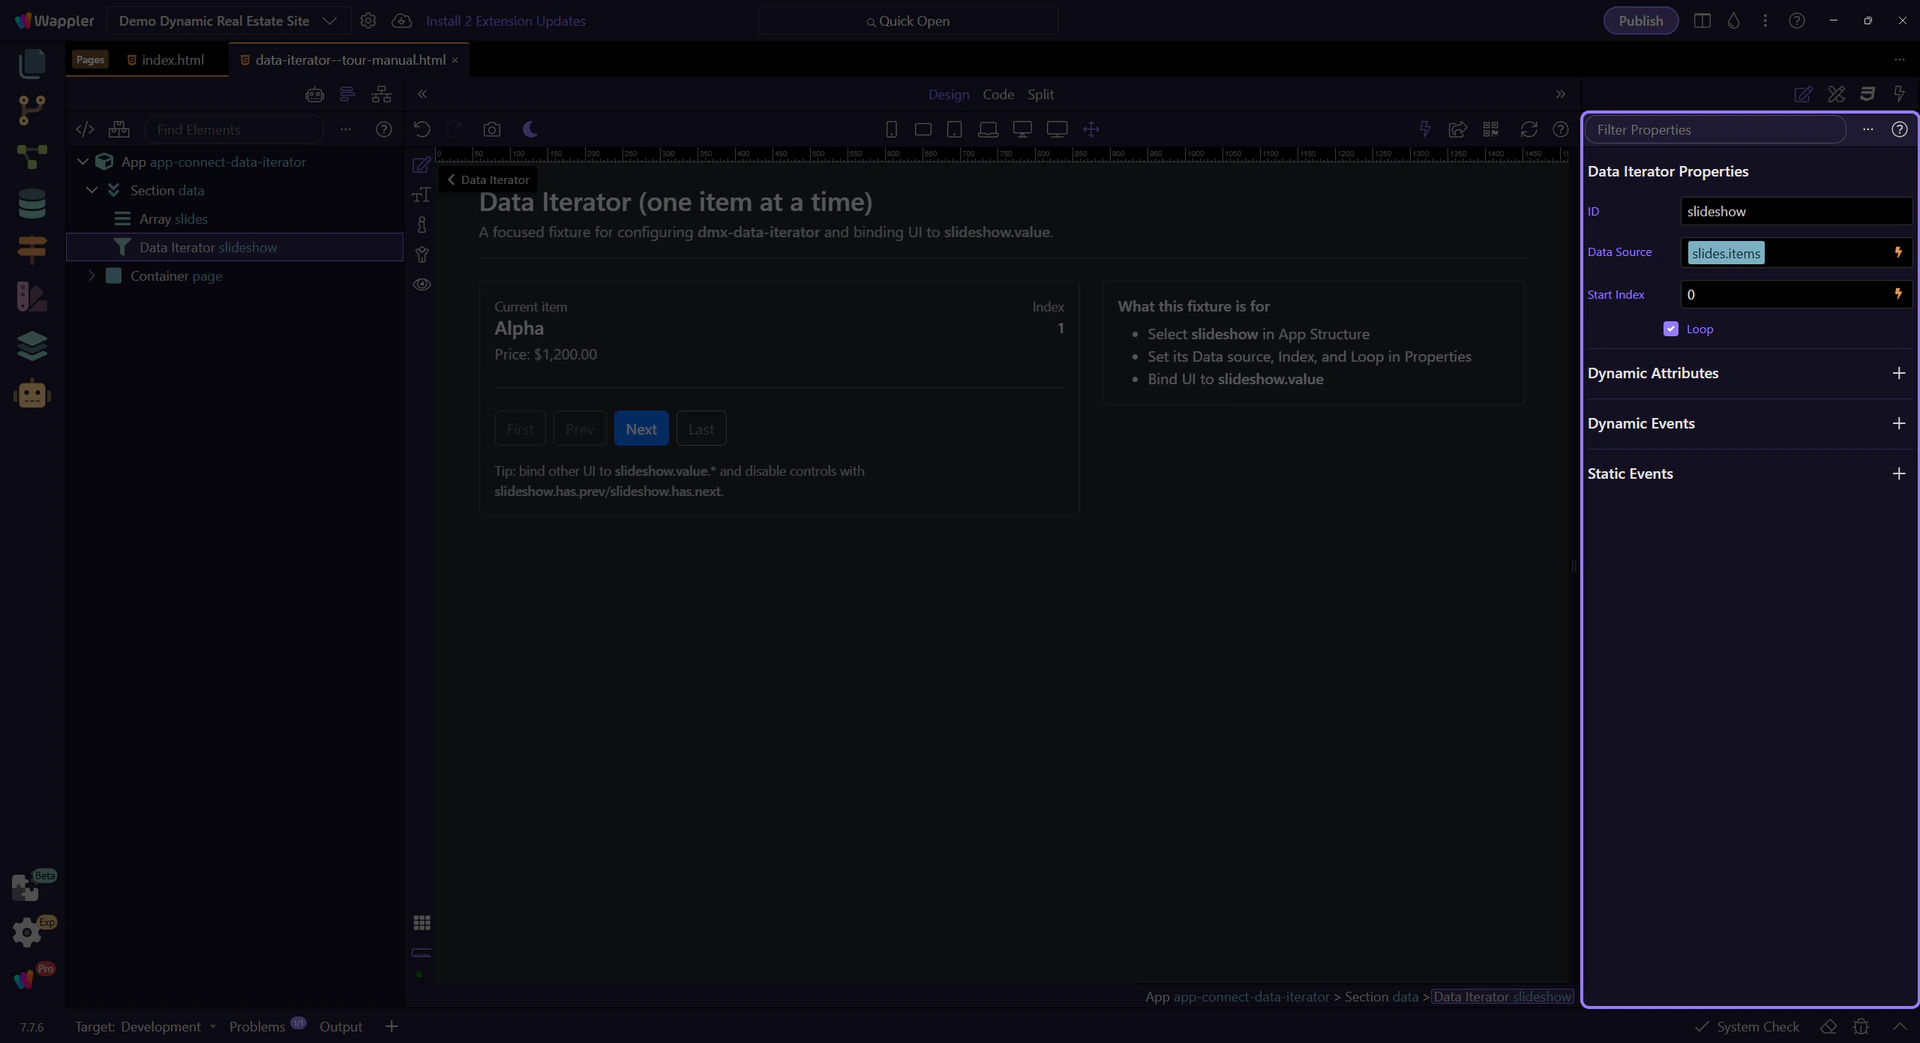Open the Database Manager sidebar icon

click(32, 204)
